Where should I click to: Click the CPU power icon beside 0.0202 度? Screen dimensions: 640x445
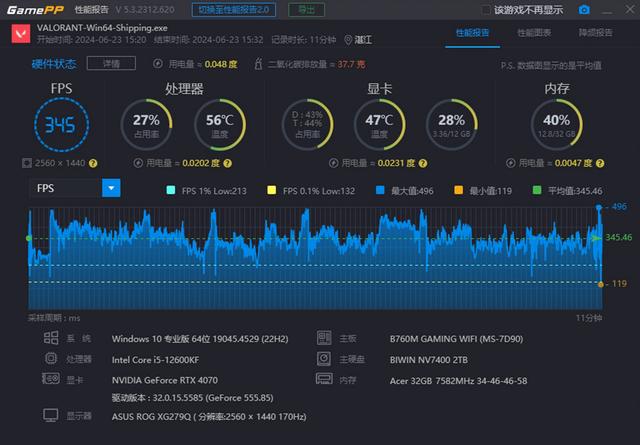pyautogui.click(x=138, y=163)
